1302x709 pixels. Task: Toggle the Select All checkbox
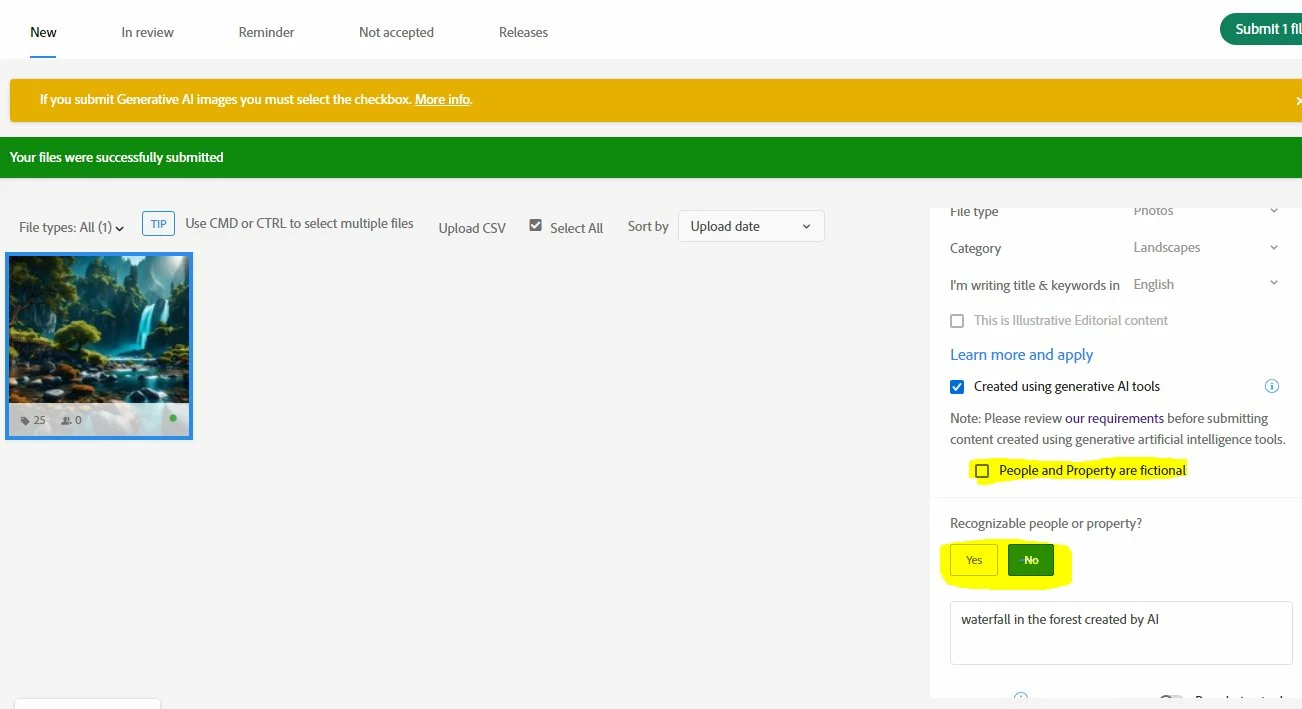pos(536,226)
